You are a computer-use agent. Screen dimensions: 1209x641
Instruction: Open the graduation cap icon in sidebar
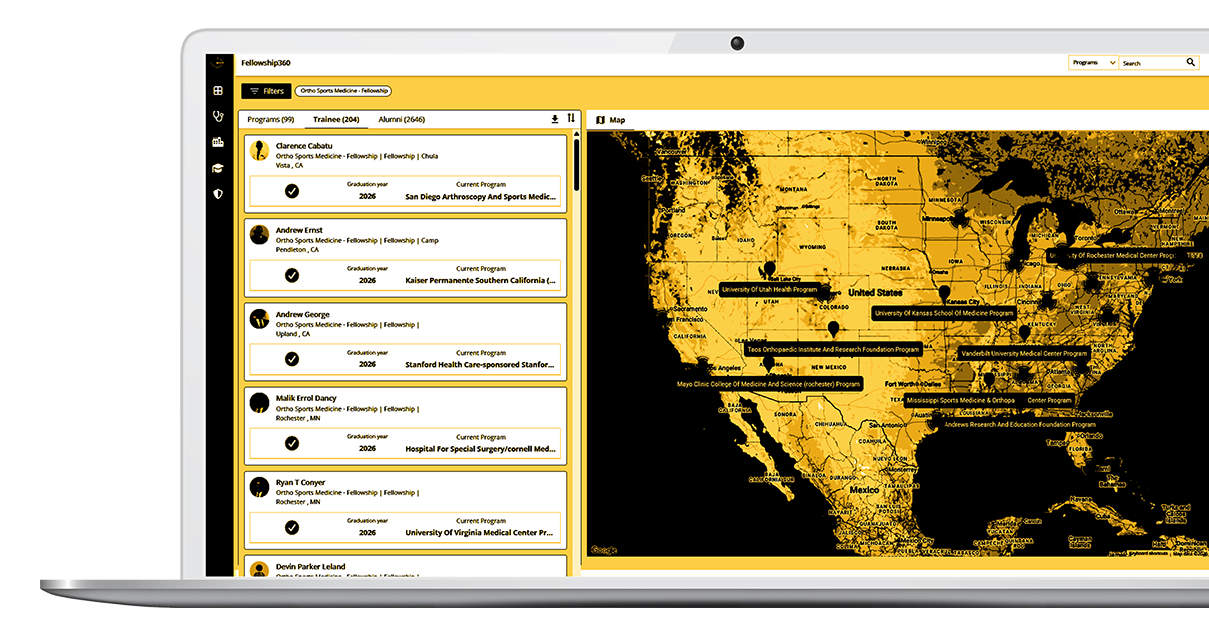point(218,168)
